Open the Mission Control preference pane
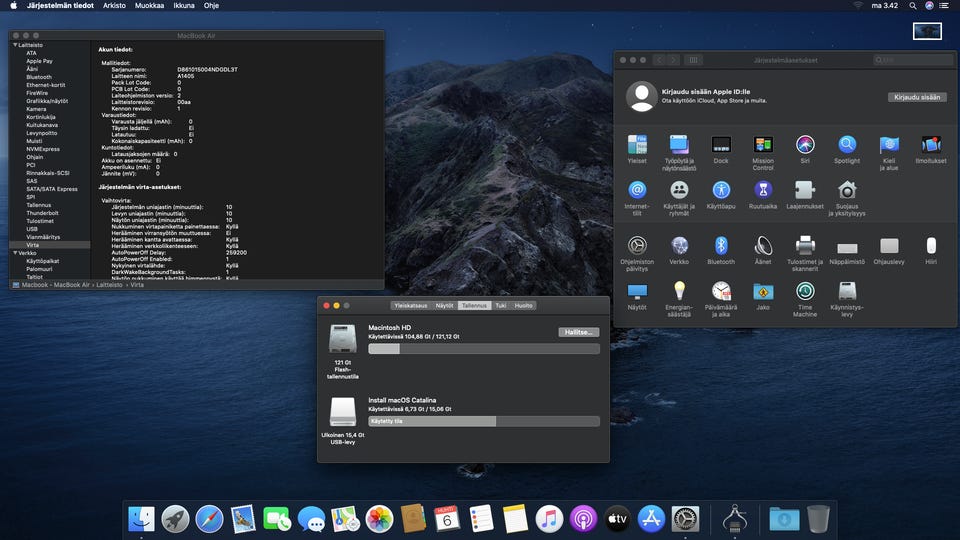960x540 pixels. 763,145
